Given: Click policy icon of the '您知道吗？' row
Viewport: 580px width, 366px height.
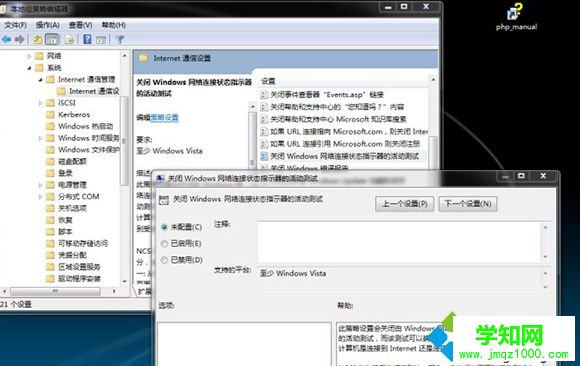Looking at the screenshot, I should [x=264, y=107].
